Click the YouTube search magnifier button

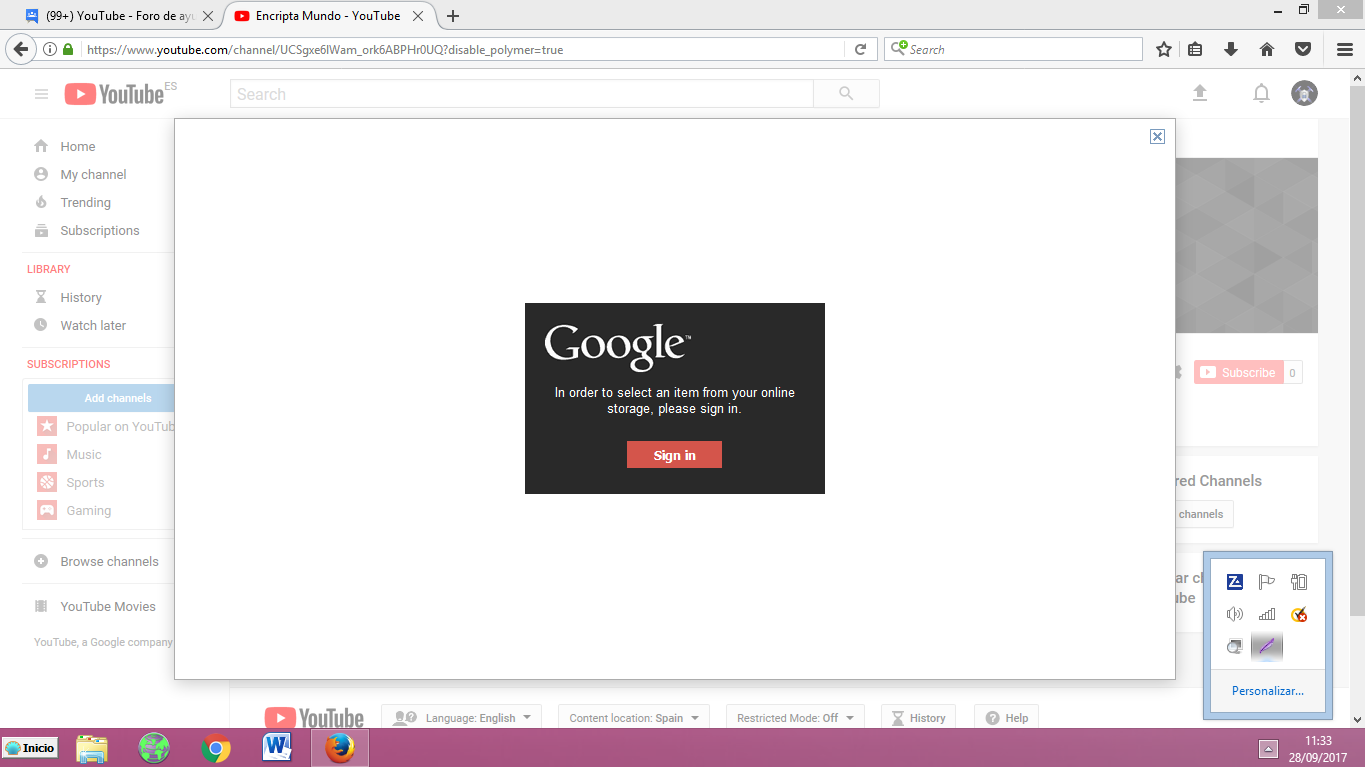[846, 94]
